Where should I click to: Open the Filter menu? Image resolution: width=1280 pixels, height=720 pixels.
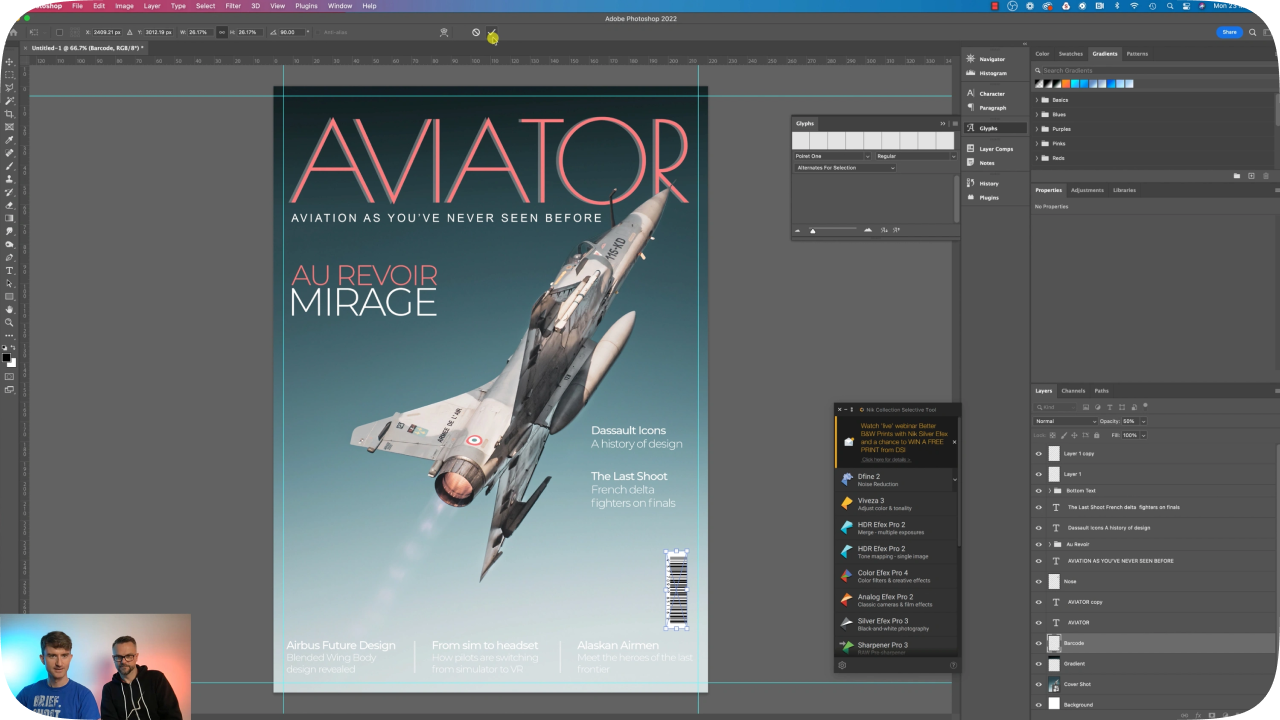click(x=233, y=6)
